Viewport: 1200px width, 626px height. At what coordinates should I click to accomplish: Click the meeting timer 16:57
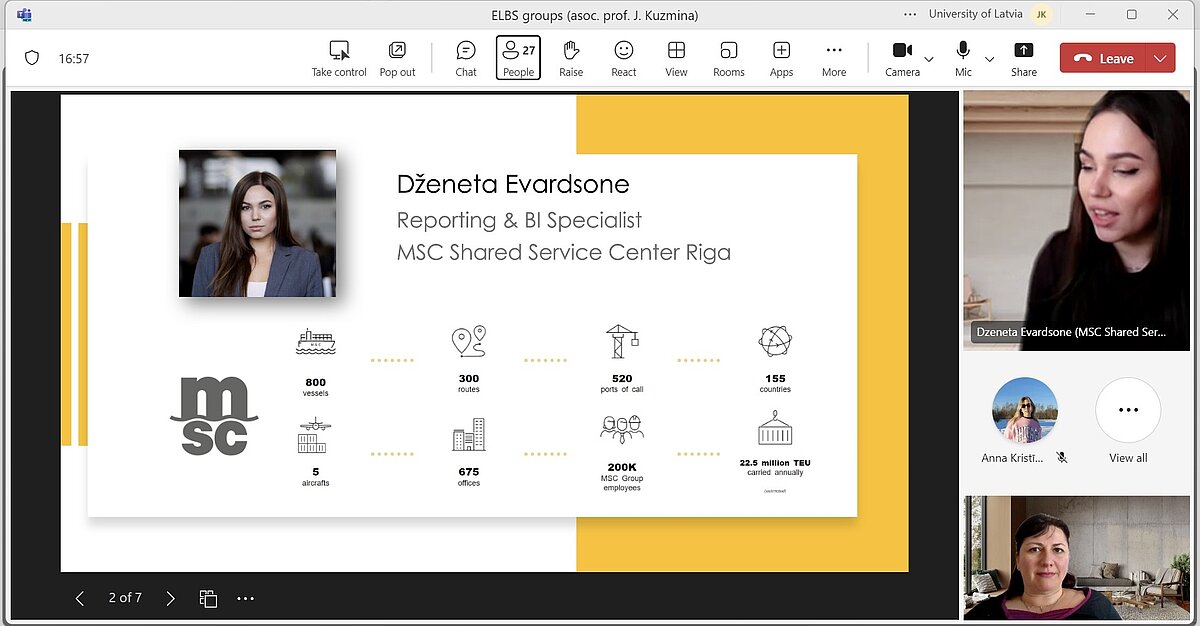(x=74, y=59)
